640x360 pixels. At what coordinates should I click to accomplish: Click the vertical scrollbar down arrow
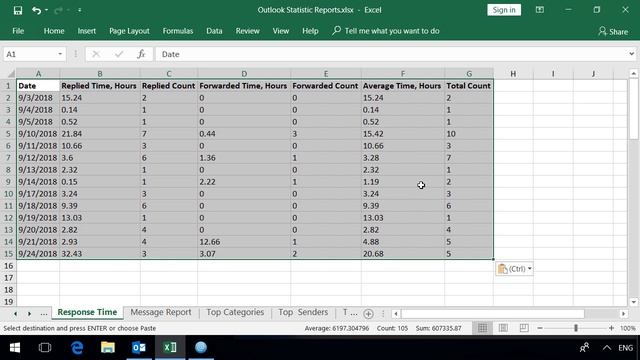(x=633, y=302)
